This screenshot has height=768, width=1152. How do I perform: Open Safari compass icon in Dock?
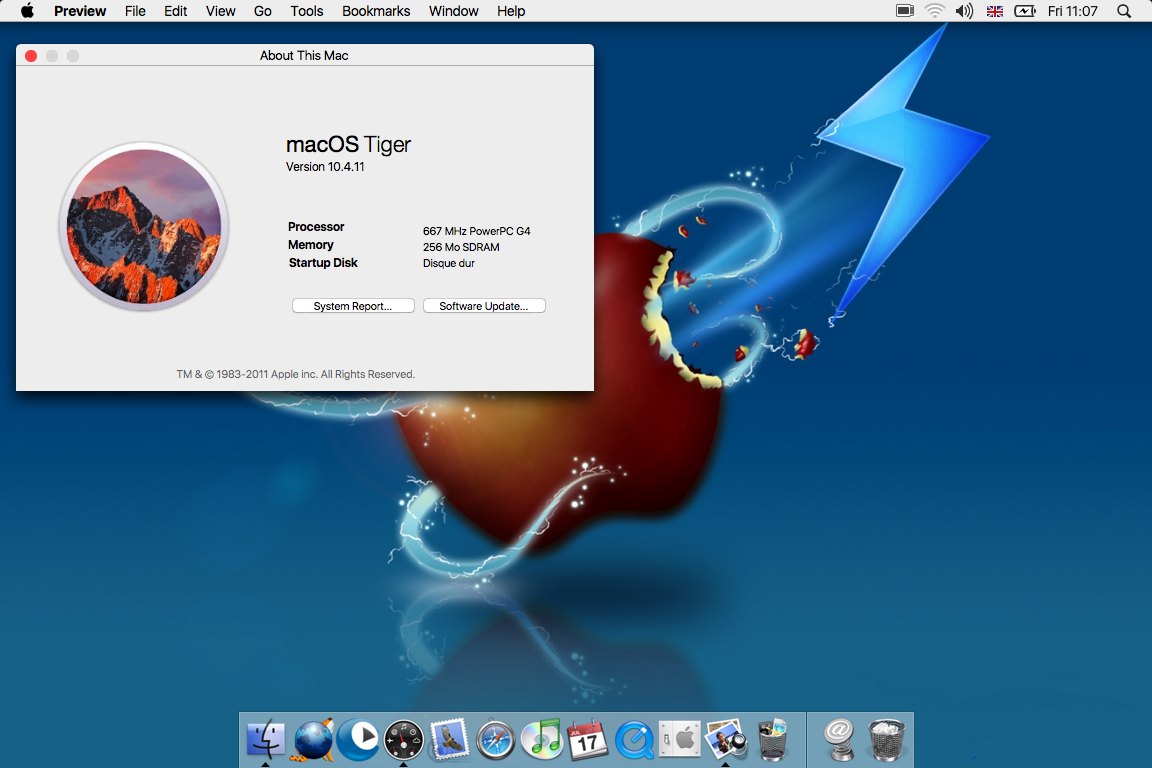pos(496,739)
